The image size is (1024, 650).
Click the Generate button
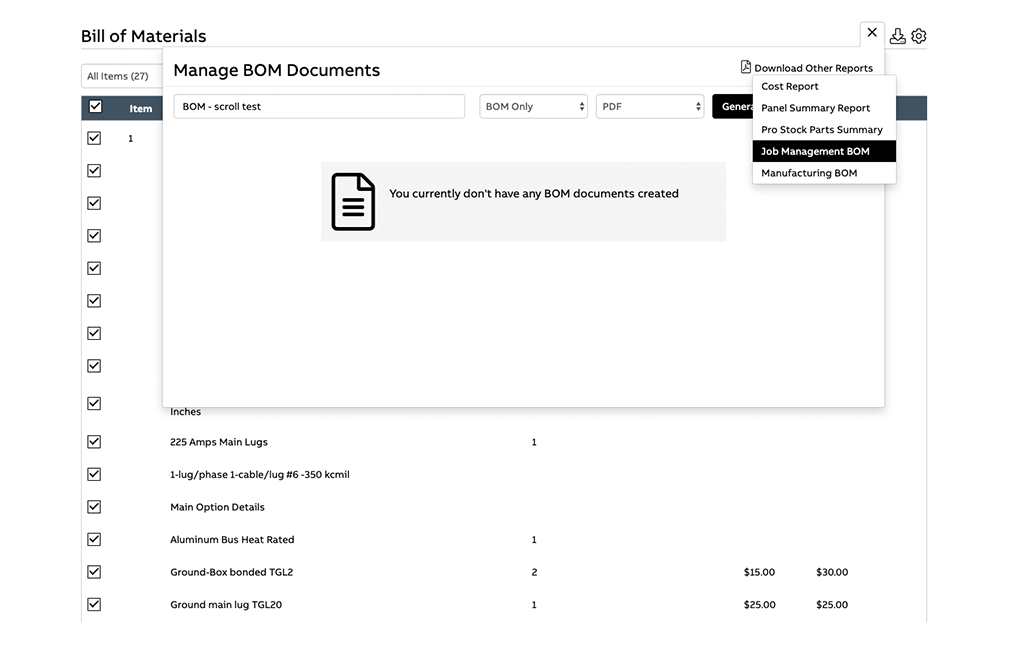pyautogui.click(x=733, y=106)
